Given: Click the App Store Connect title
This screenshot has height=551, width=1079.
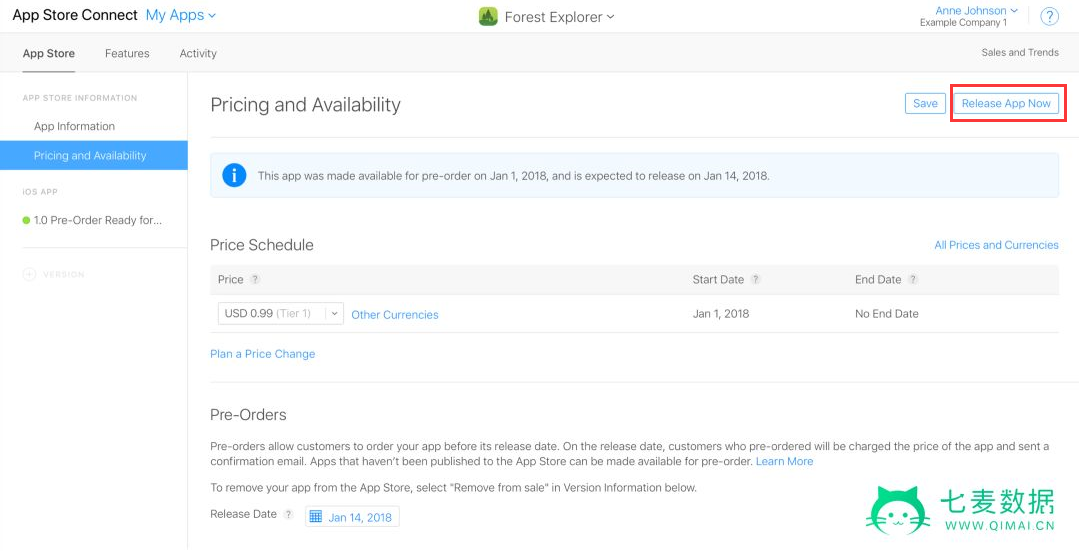Looking at the screenshot, I should tap(75, 15).
